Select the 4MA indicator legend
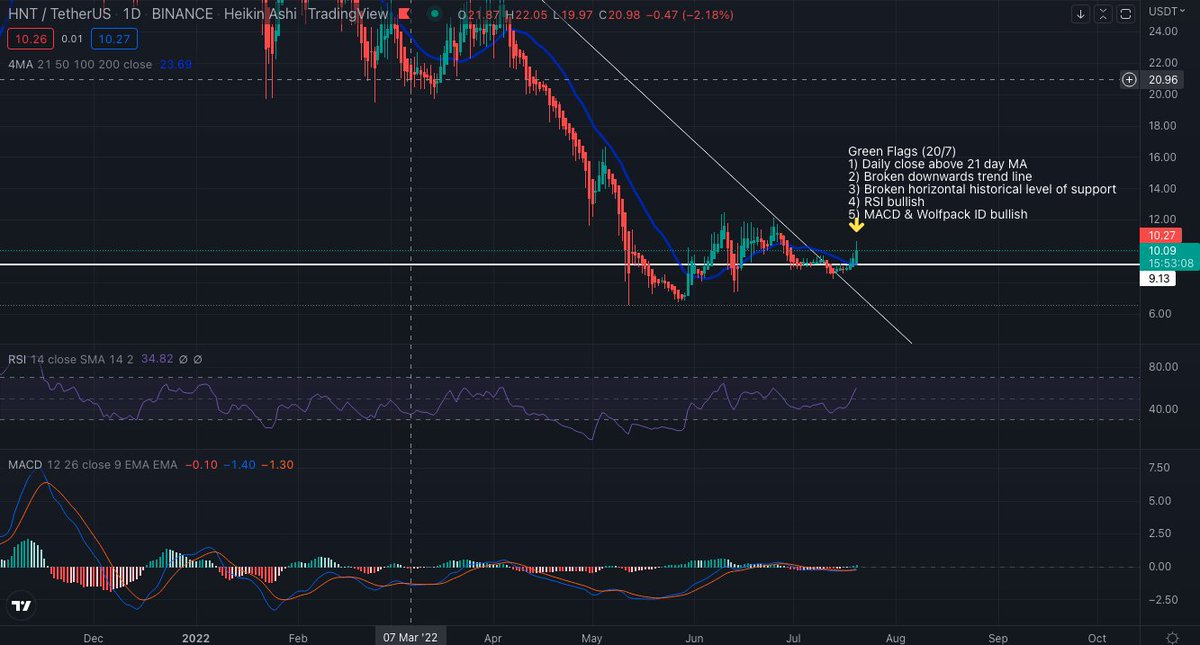The width and height of the screenshot is (1200, 645). [x=81, y=65]
